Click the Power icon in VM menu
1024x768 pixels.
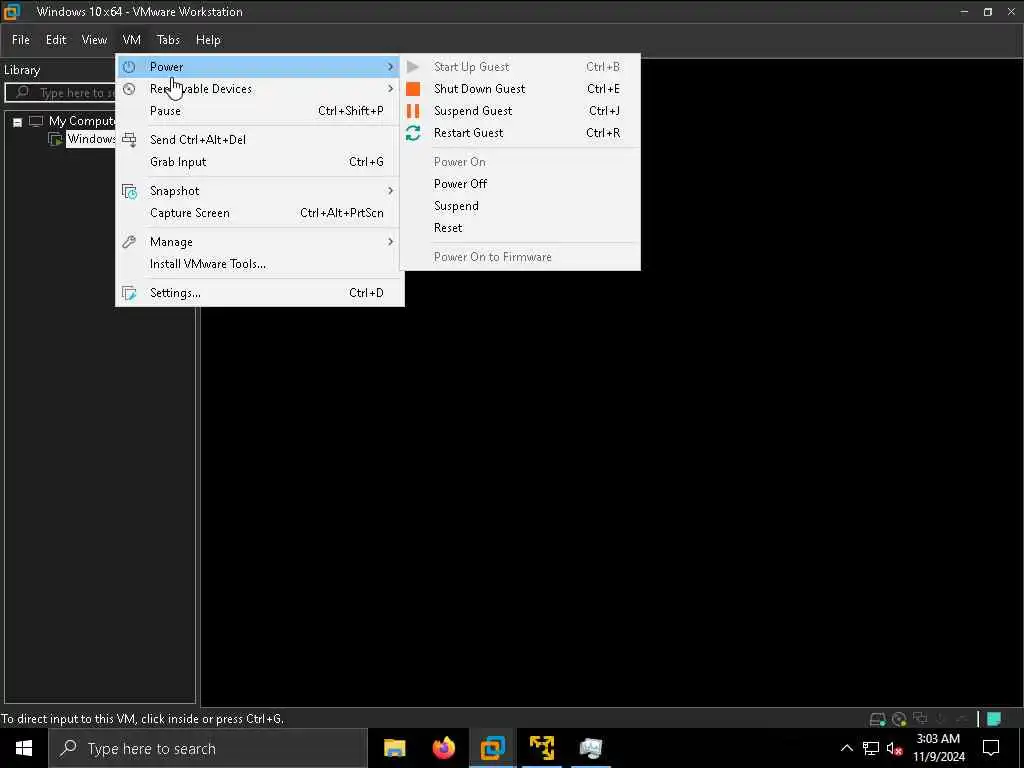(x=129, y=67)
